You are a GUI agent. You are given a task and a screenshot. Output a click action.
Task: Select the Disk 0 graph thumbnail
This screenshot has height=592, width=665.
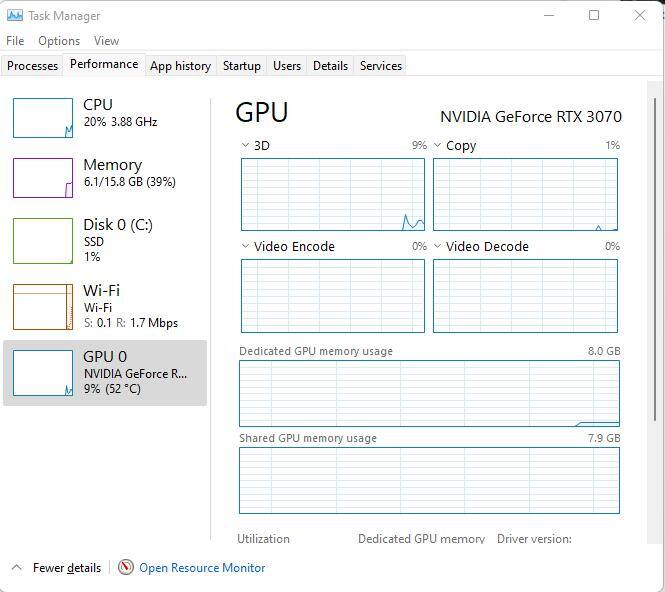pyautogui.click(x=42, y=240)
